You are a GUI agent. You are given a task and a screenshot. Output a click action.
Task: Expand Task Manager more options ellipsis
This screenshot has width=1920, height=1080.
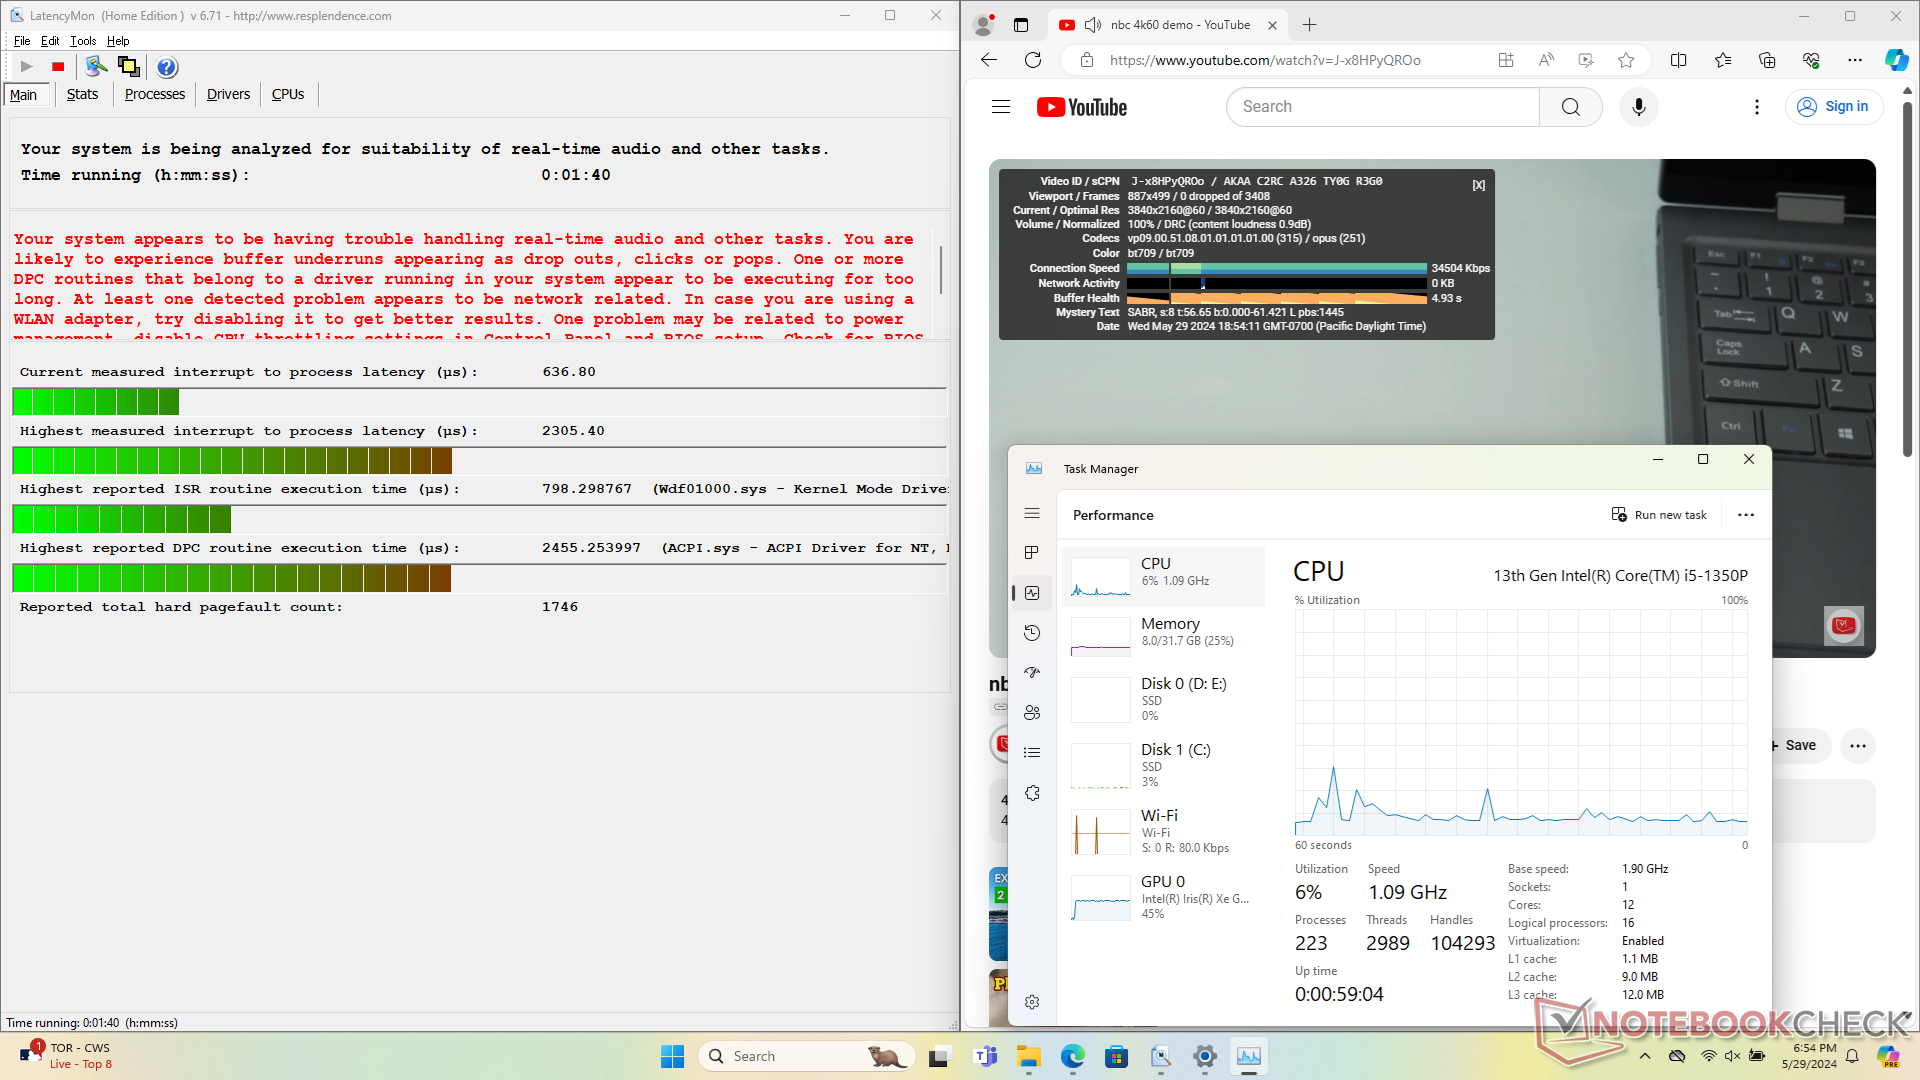[1746, 515]
